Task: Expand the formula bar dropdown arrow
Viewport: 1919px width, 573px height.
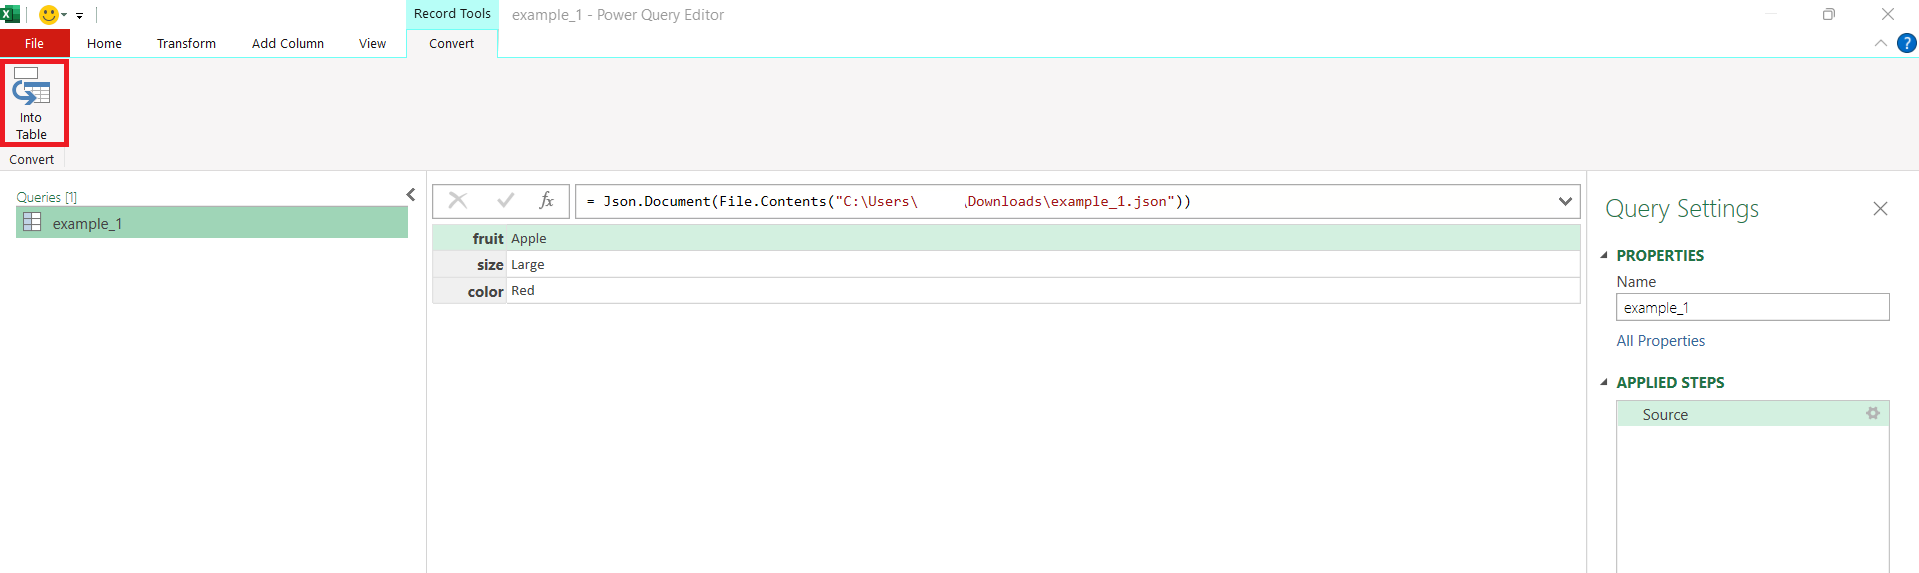Action: pos(1565,201)
